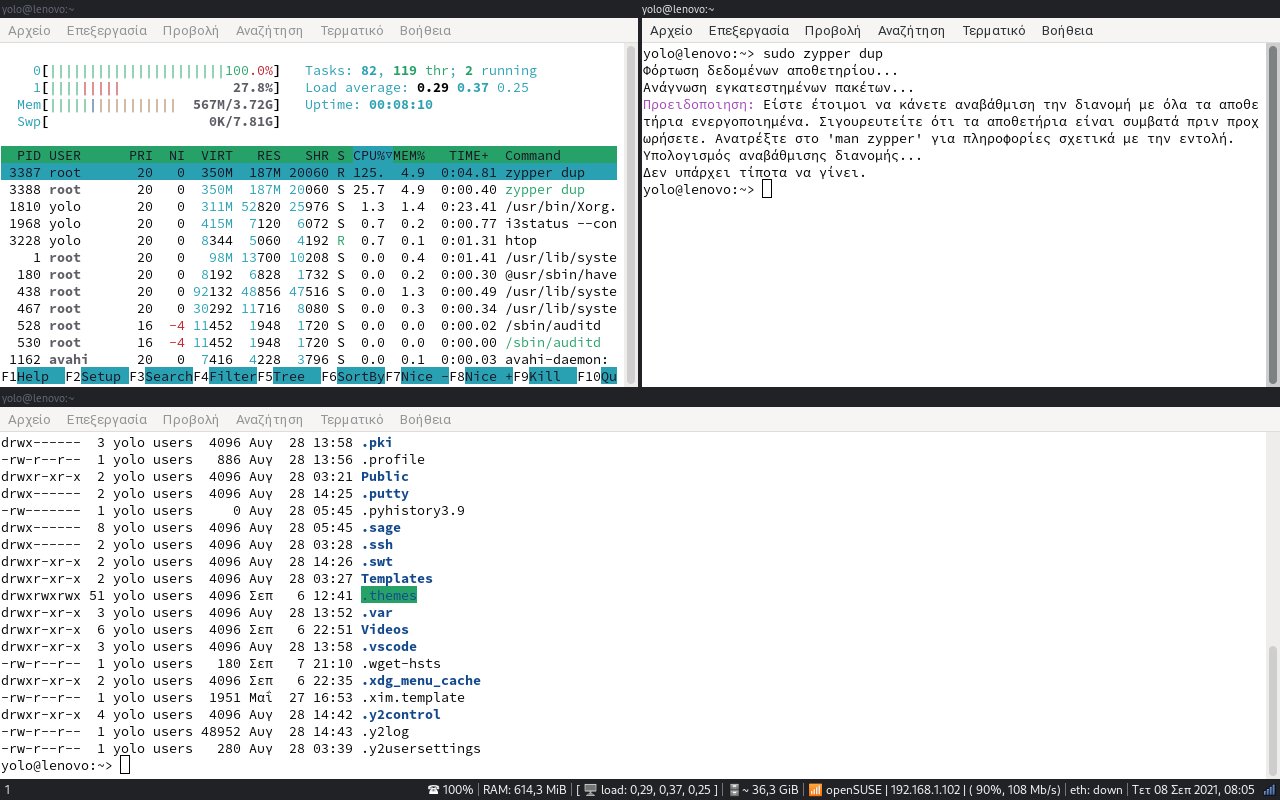Click the .wget-hsts file name
The width and height of the screenshot is (1280, 800).
tap(401, 663)
